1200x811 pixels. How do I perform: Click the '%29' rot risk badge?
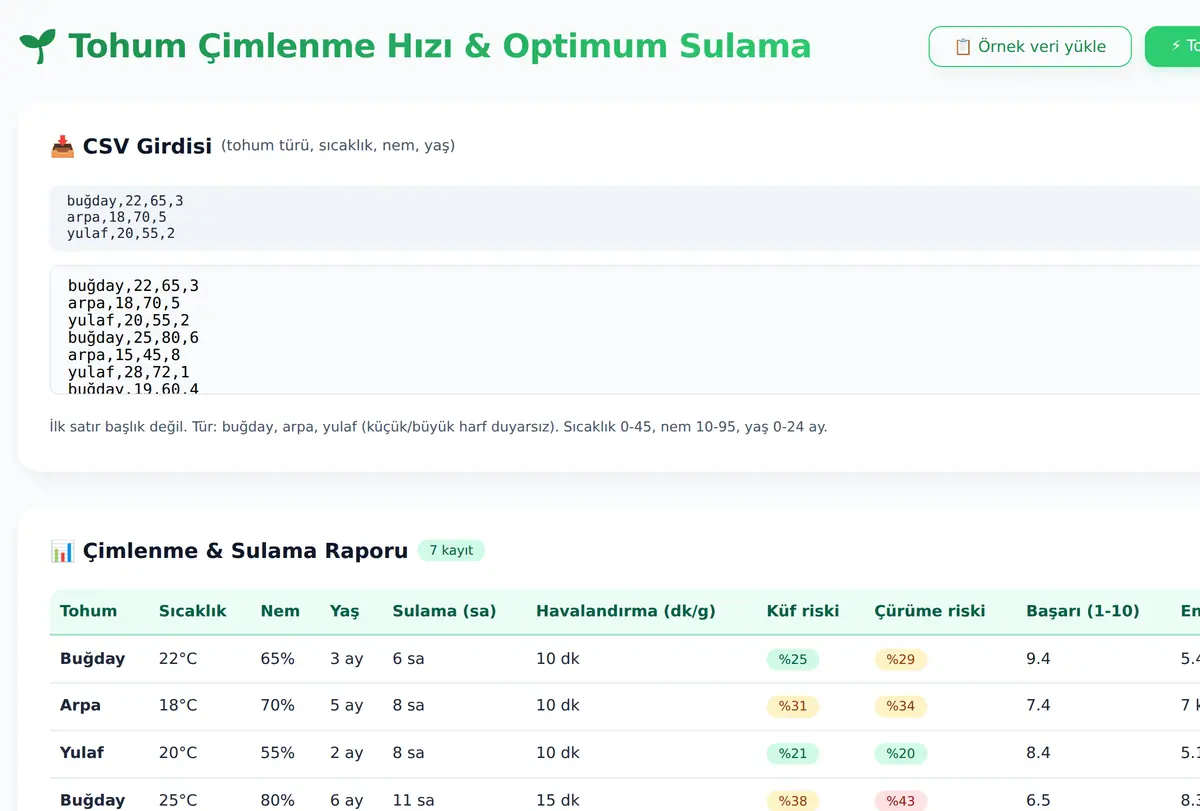(901, 659)
